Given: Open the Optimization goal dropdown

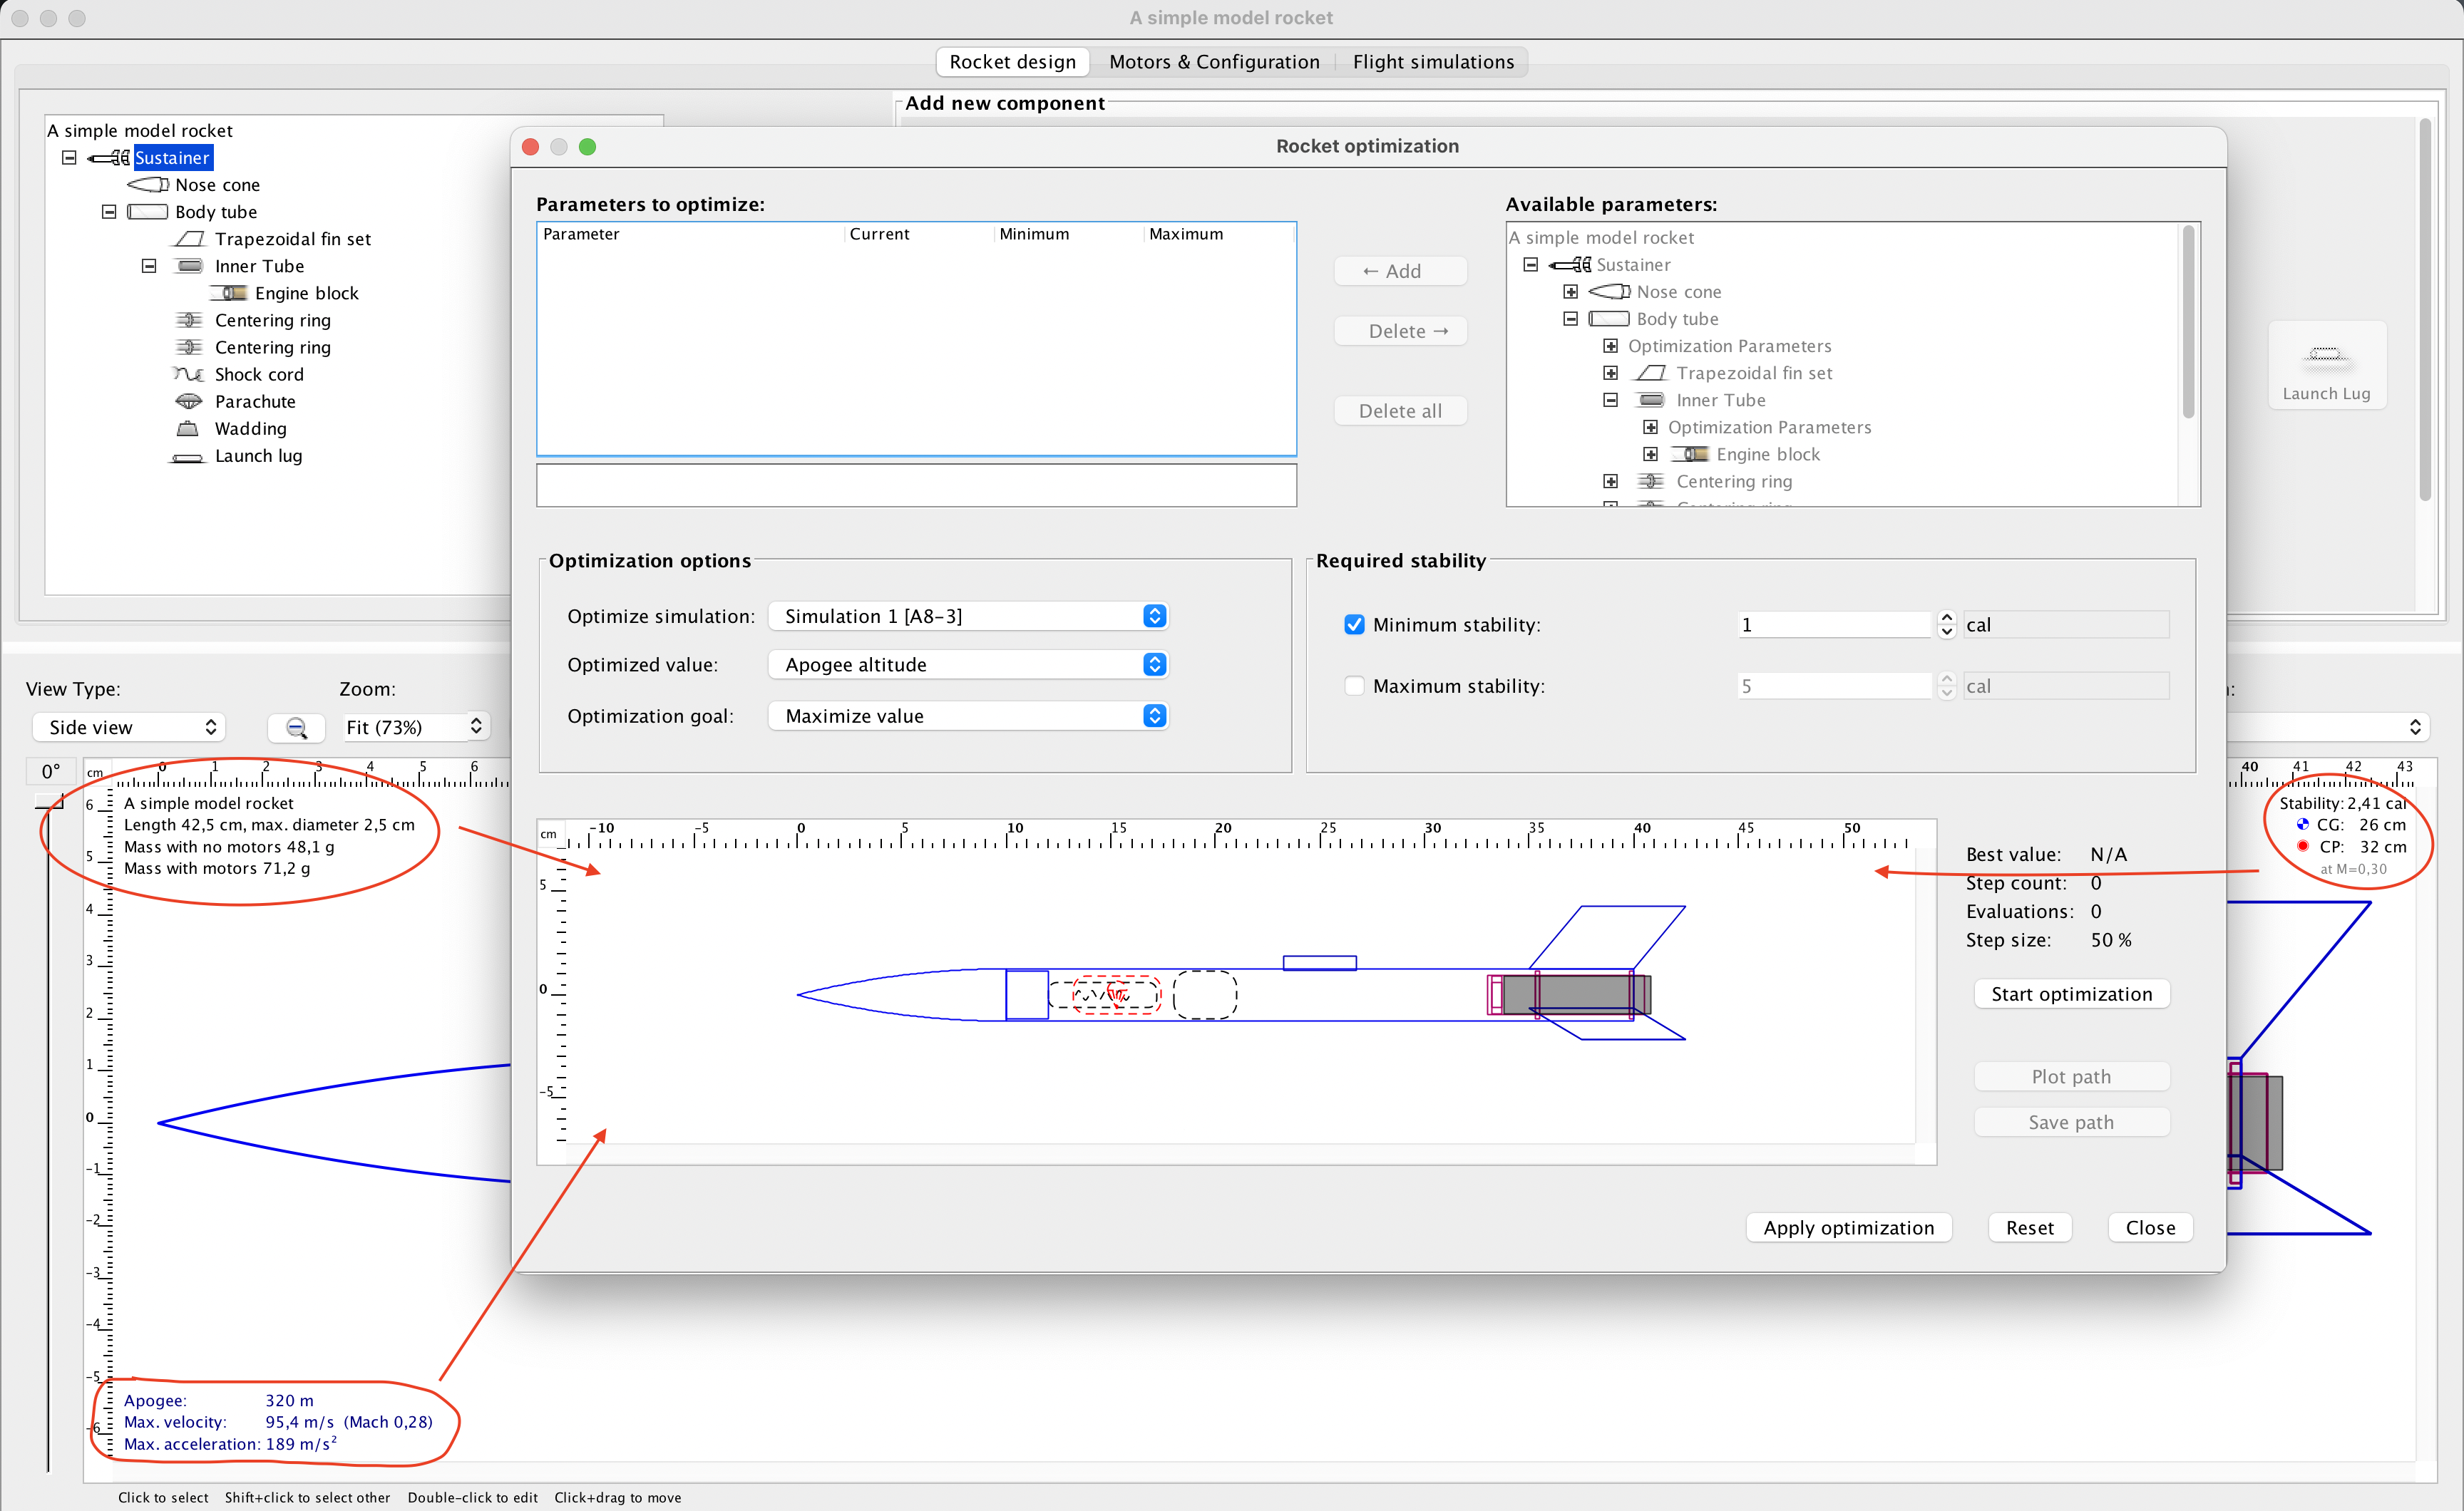Looking at the screenshot, I should (x=968, y=716).
